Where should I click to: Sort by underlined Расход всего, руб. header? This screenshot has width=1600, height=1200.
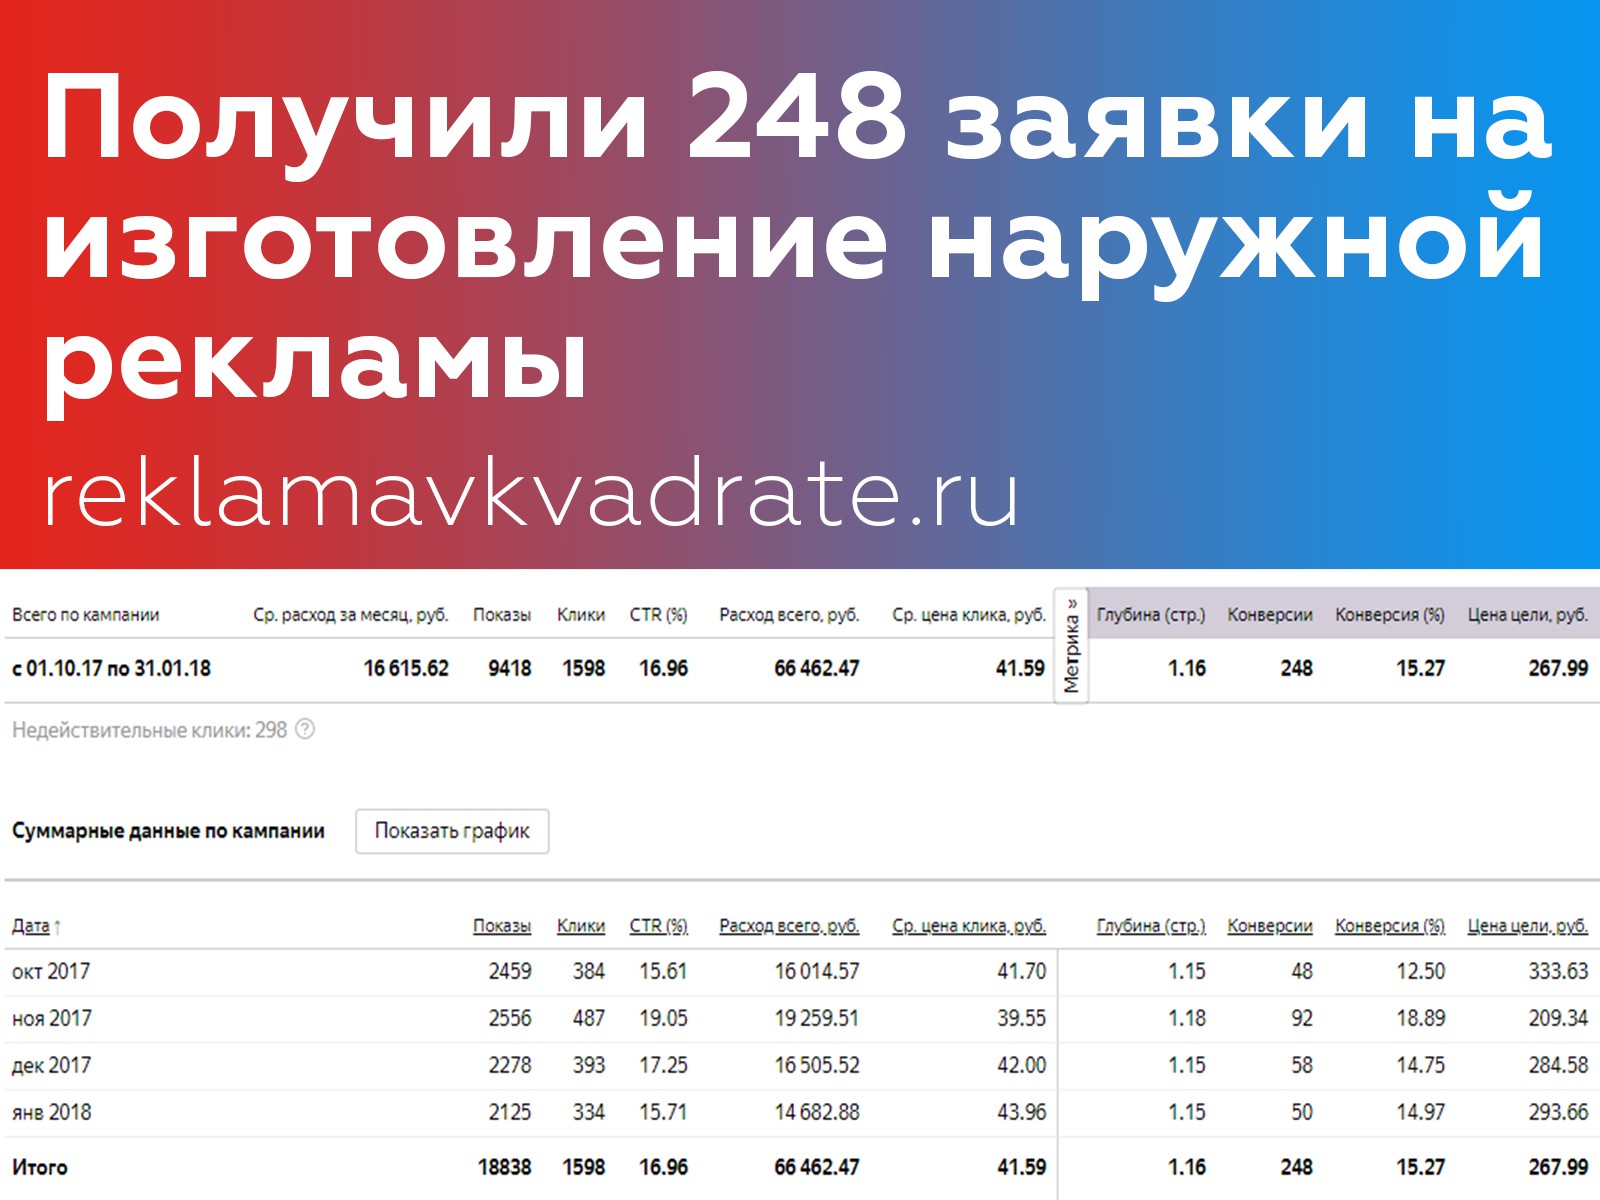point(789,926)
